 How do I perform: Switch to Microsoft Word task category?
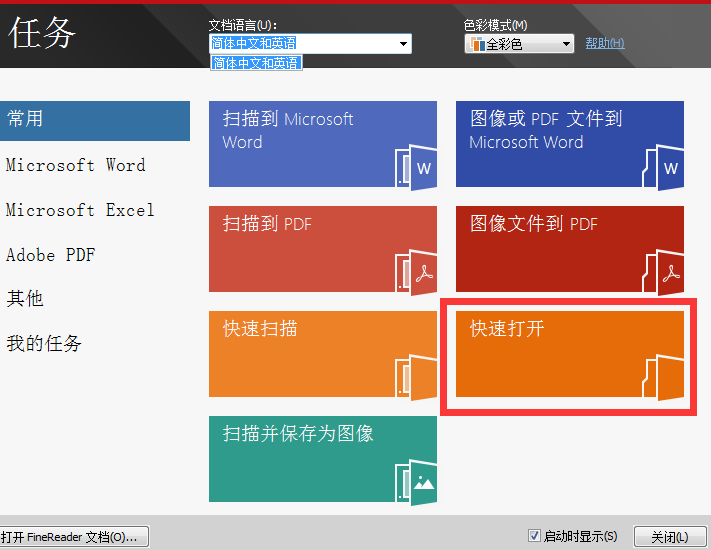(76, 165)
